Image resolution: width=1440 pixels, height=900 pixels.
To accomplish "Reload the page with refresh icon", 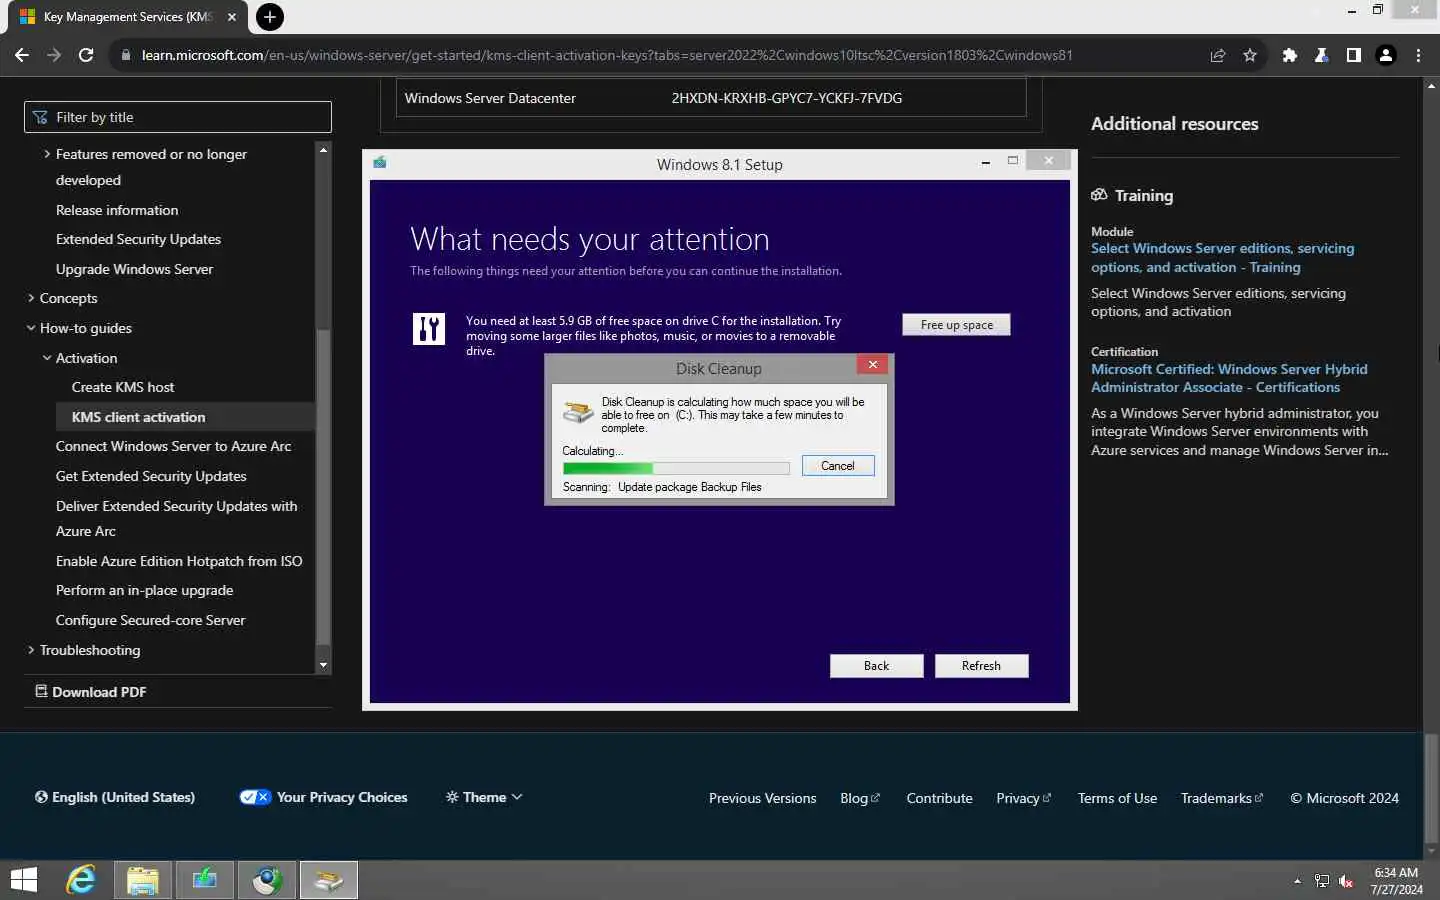I will [x=86, y=55].
